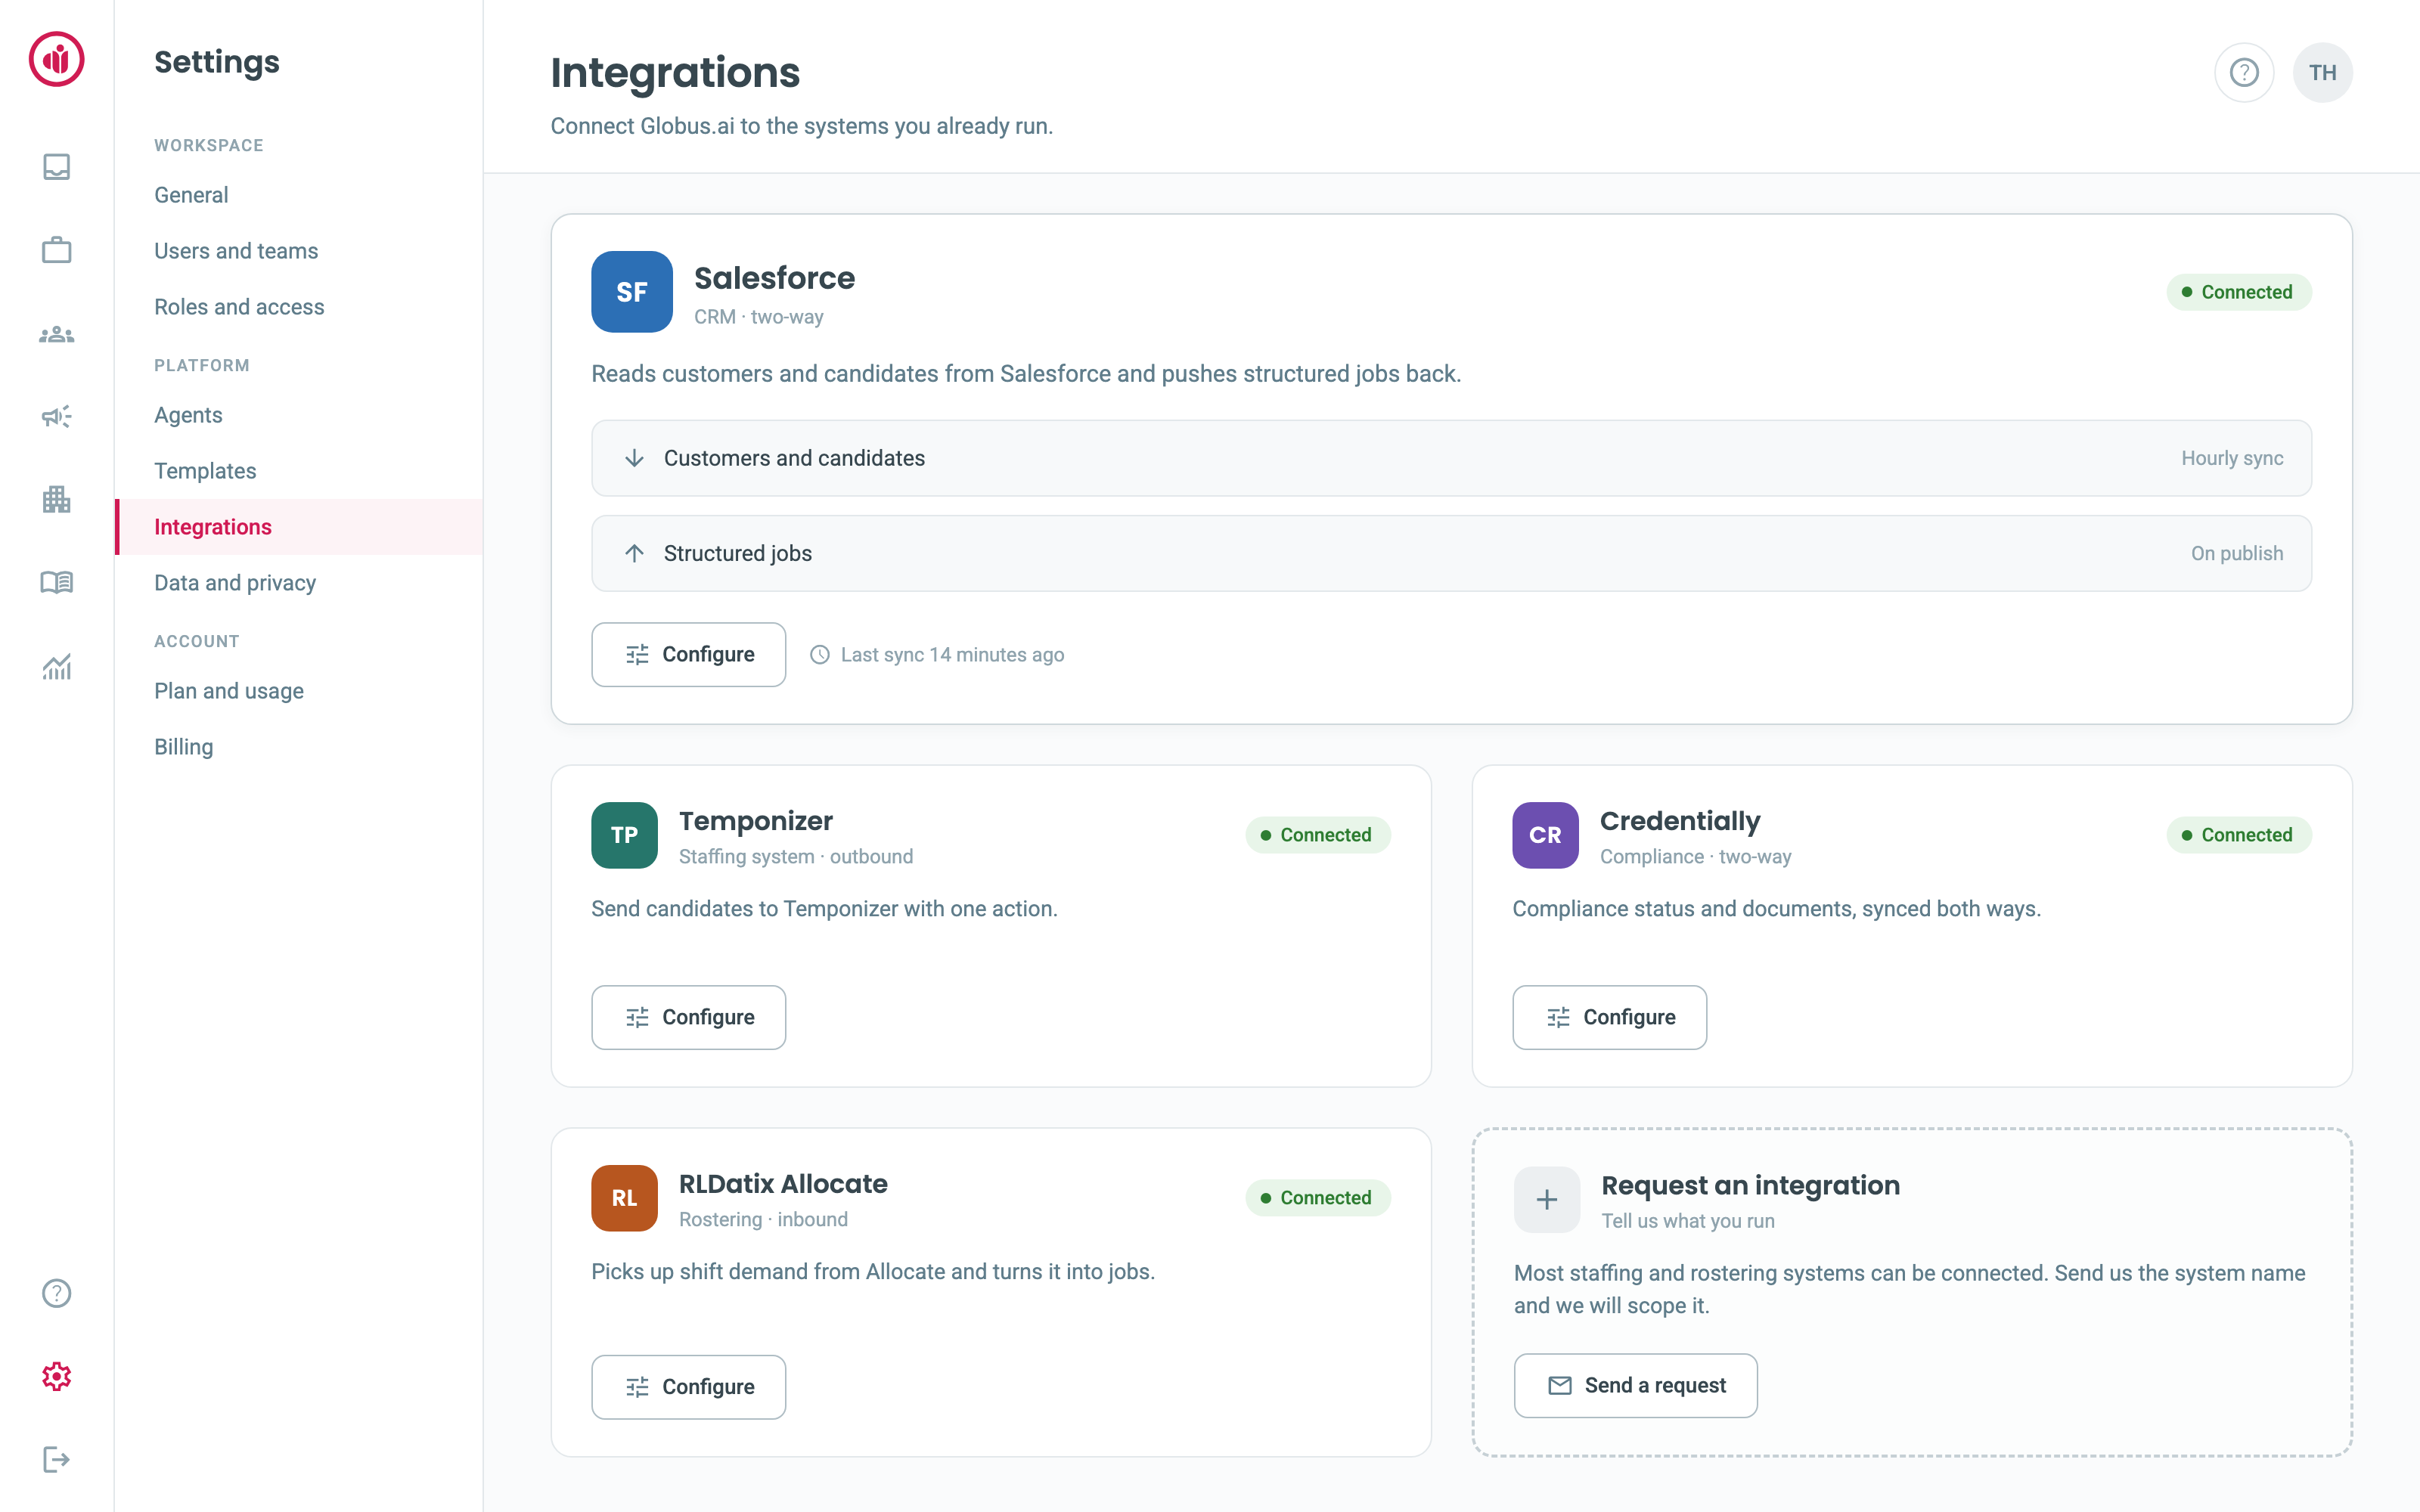Configure the RLDatix Allocate integration
This screenshot has height=1512, width=2420.
pyautogui.click(x=688, y=1387)
